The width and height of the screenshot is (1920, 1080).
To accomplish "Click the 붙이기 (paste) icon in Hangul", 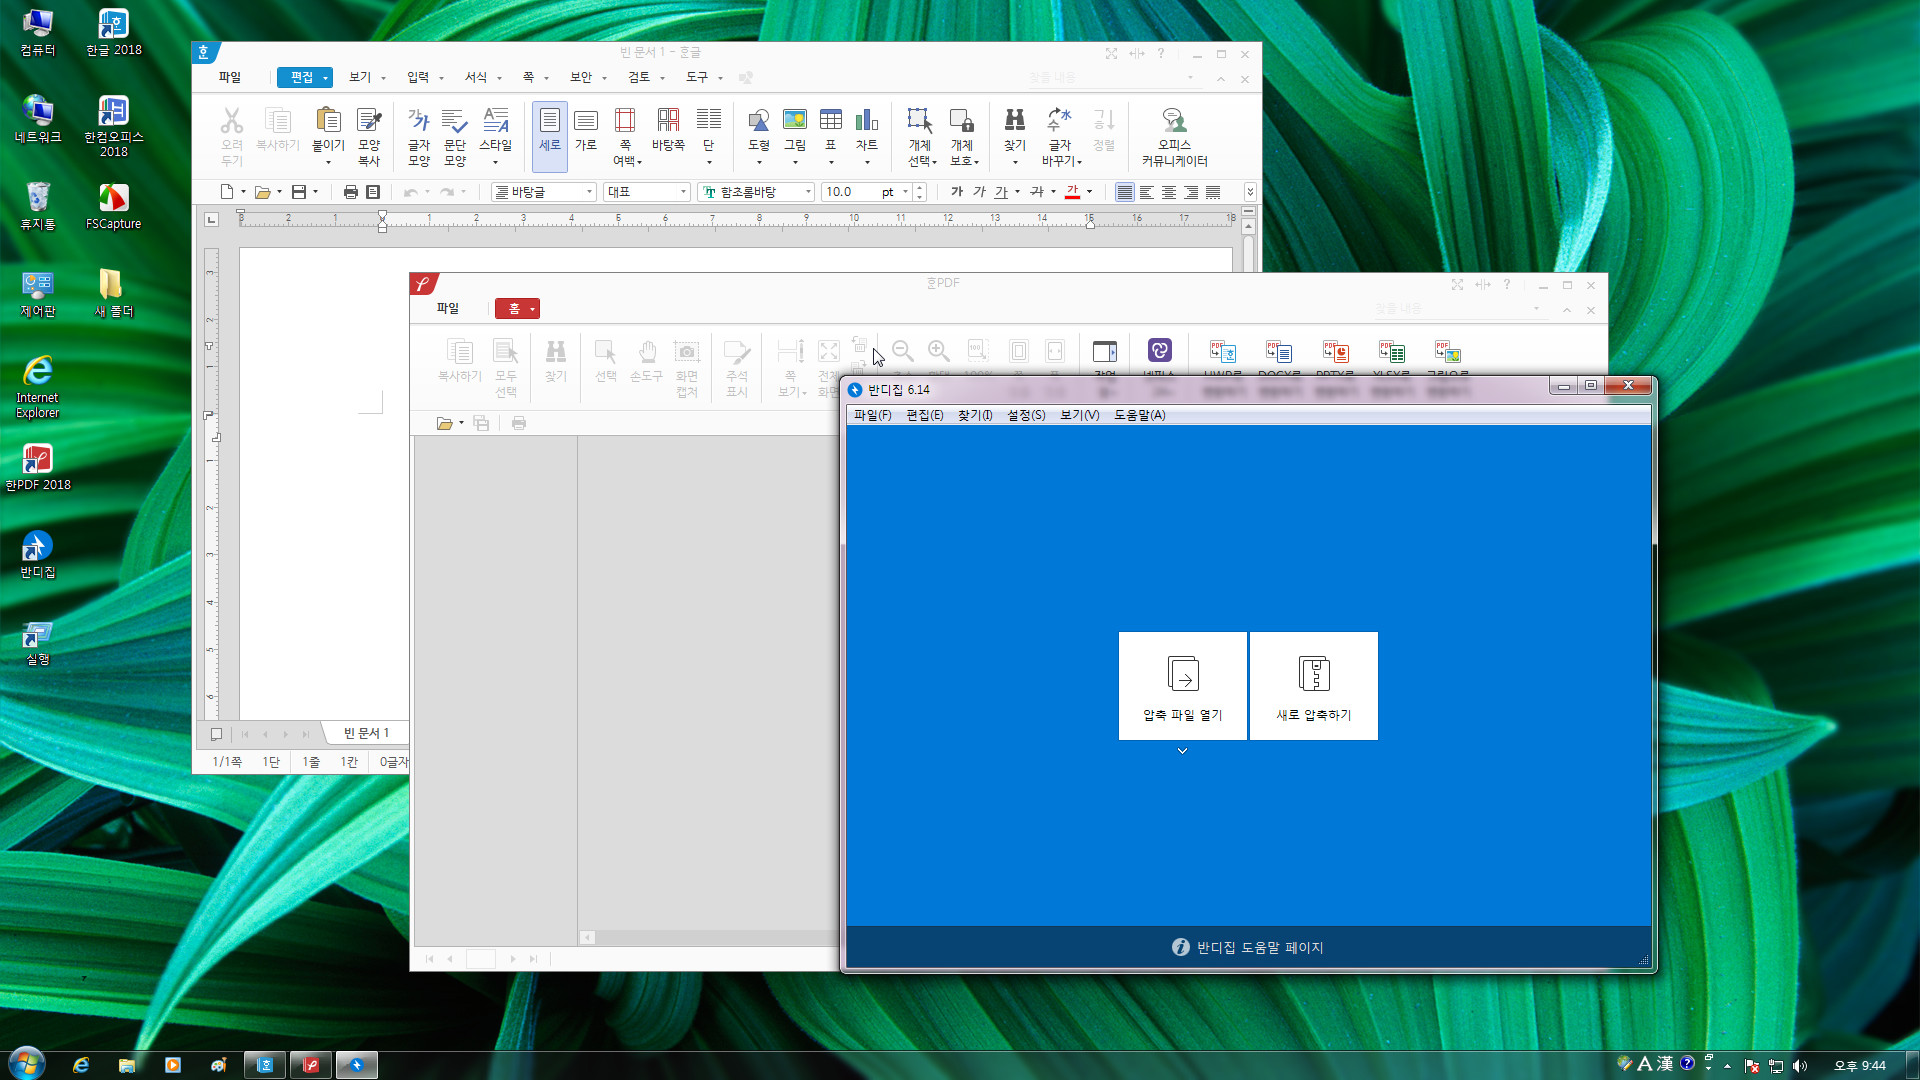I will tap(328, 121).
